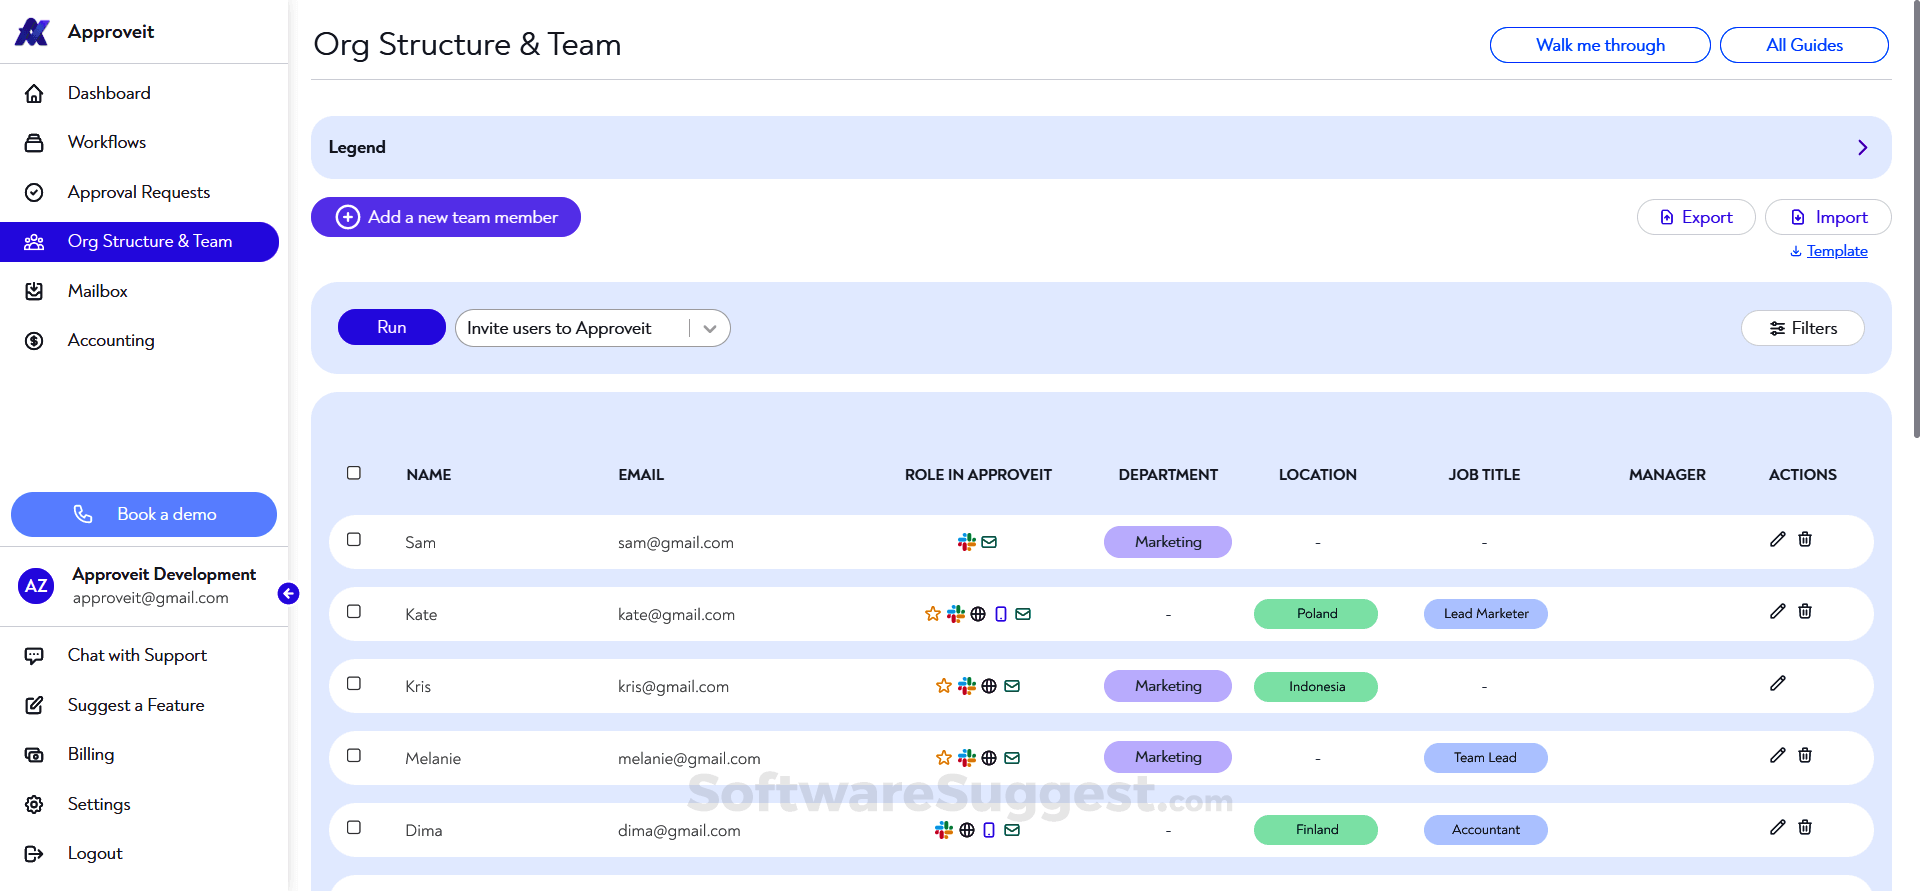Viewport: 1920px width, 891px height.
Task: Open Approval Requests in the sidebar
Action: 139,192
